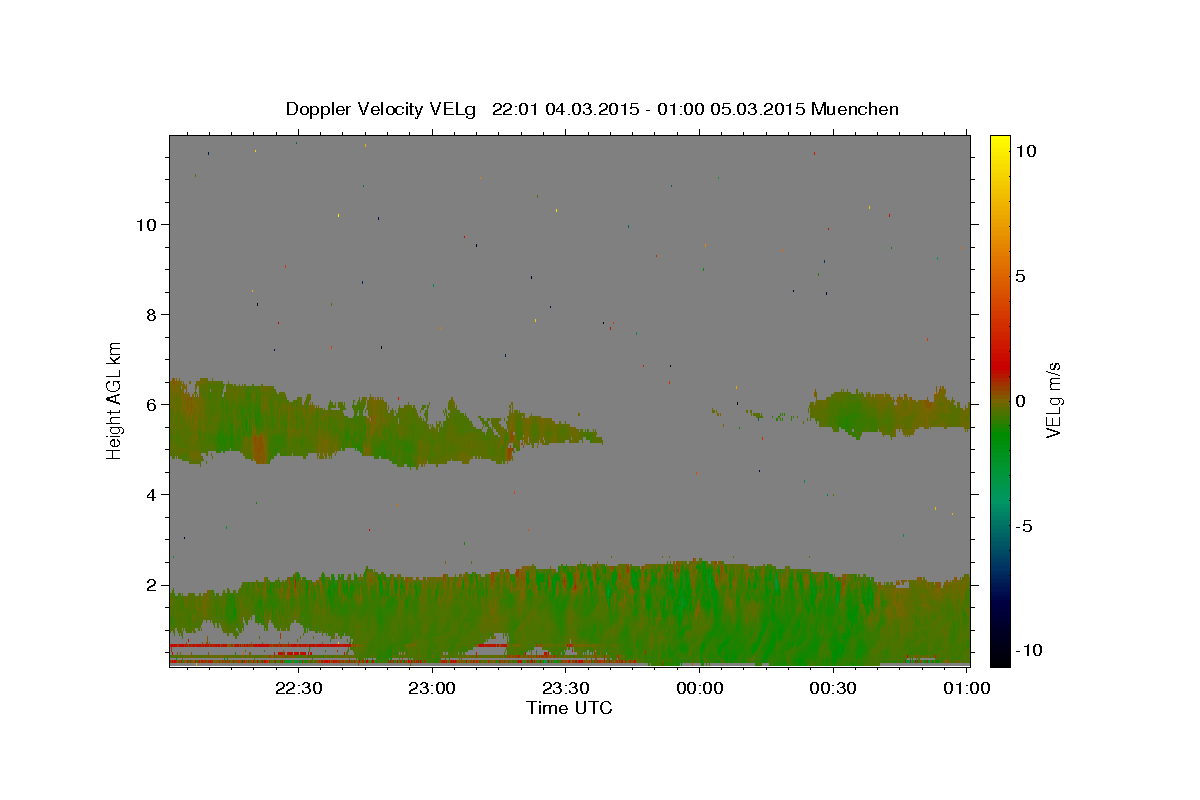Click the 'Height AGL km' axis label
1200x800 pixels.
[x=115, y=400]
